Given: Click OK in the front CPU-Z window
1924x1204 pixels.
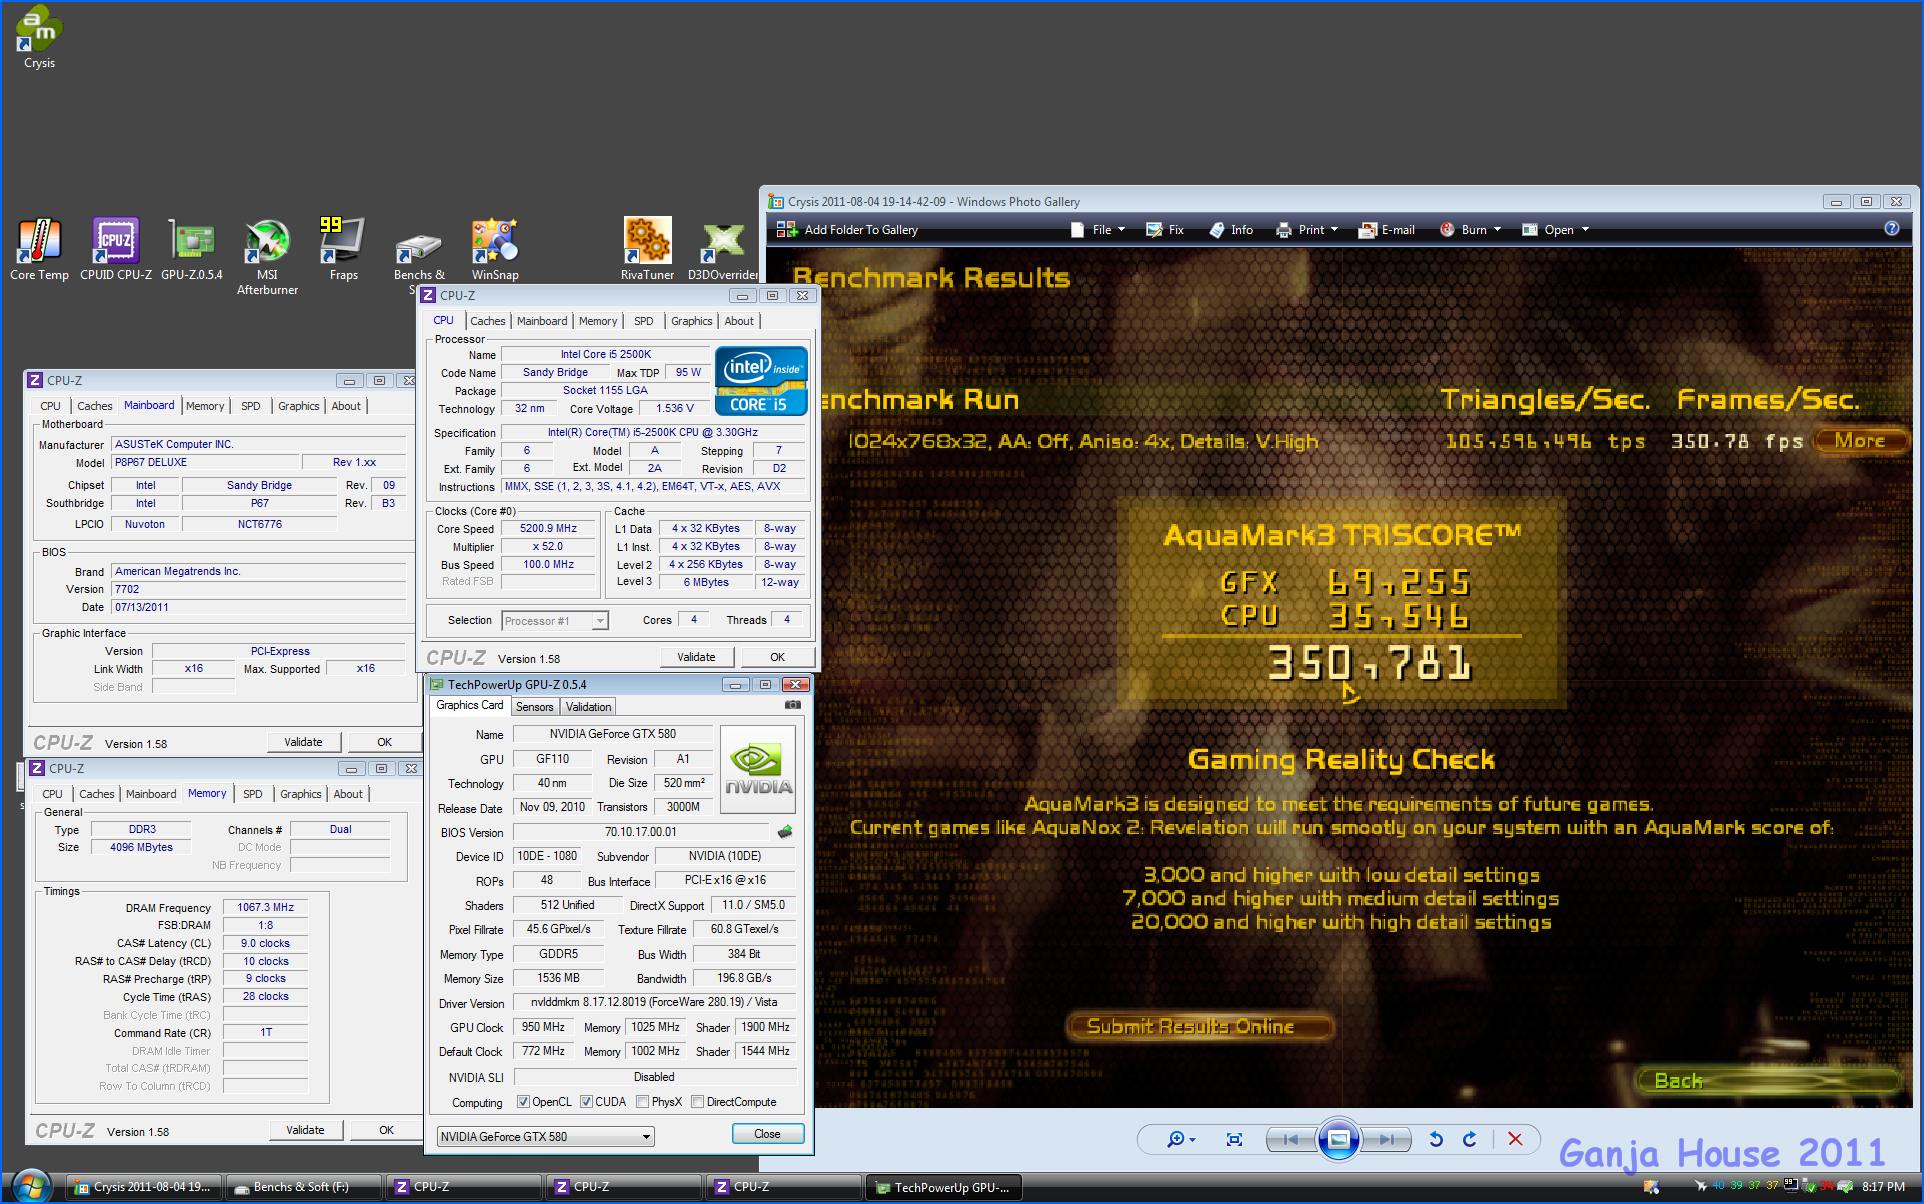Looking at the screenshot, I should pos(777,657).
